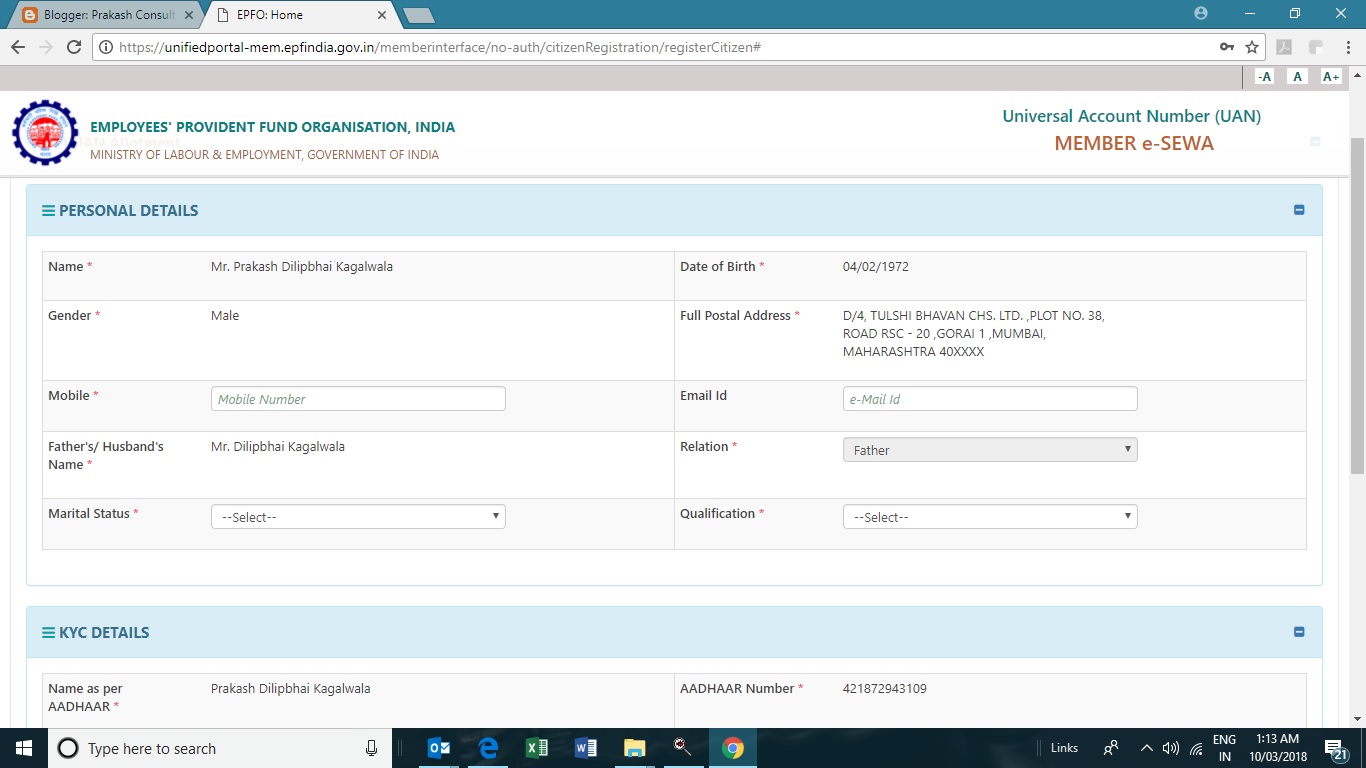Screen dimensions: 1366x768
Task: Click the grey extension icon next to Acrobat
Action: 1316,47
